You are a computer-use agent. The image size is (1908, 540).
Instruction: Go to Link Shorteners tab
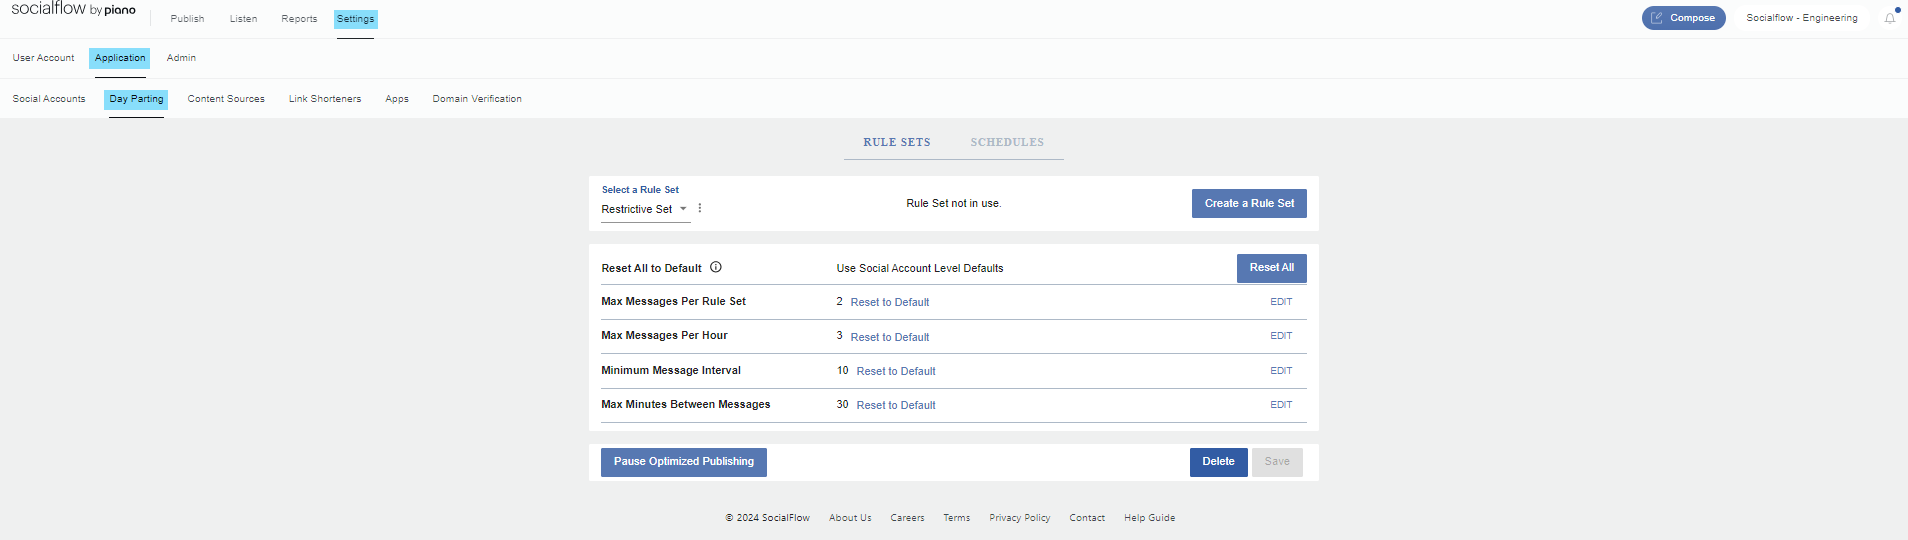325,99
